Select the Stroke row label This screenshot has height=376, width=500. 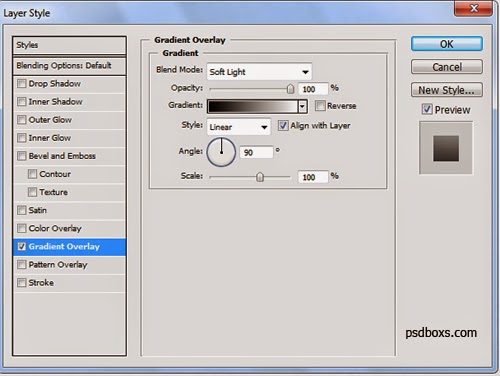41,282
